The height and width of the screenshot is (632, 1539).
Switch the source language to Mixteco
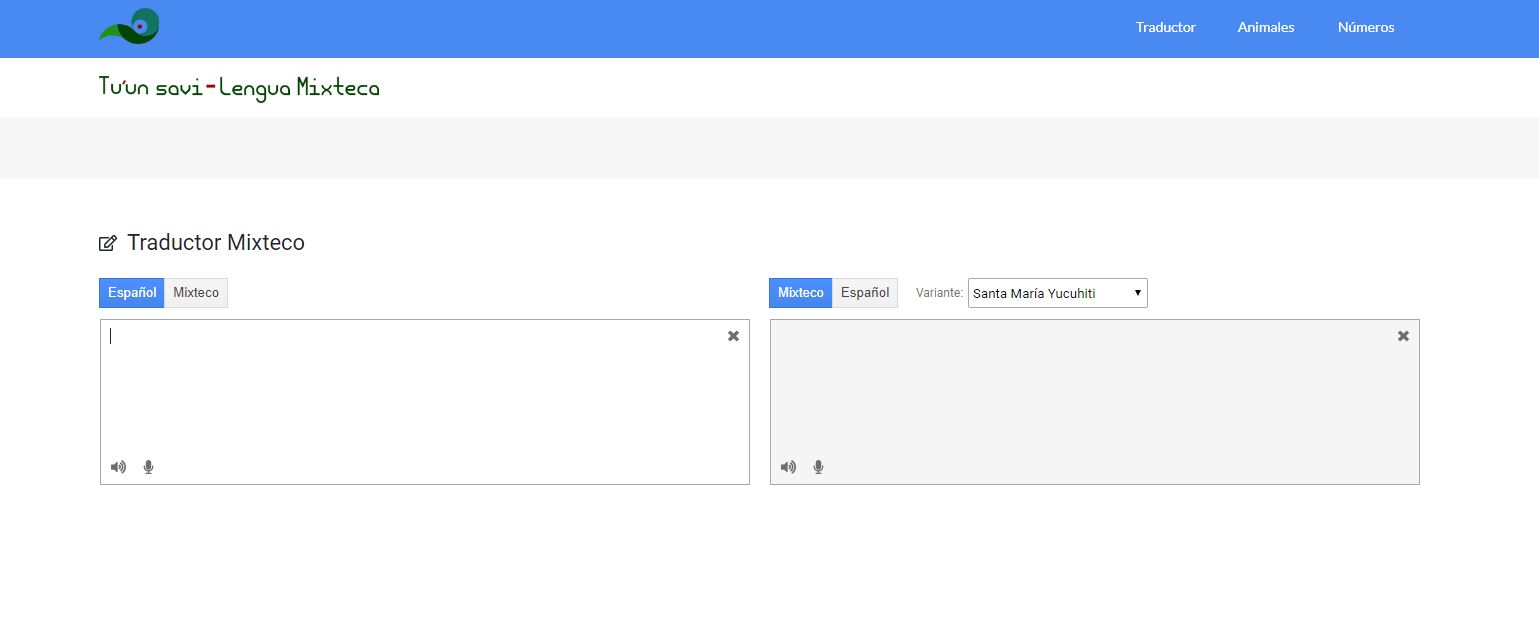196,293
